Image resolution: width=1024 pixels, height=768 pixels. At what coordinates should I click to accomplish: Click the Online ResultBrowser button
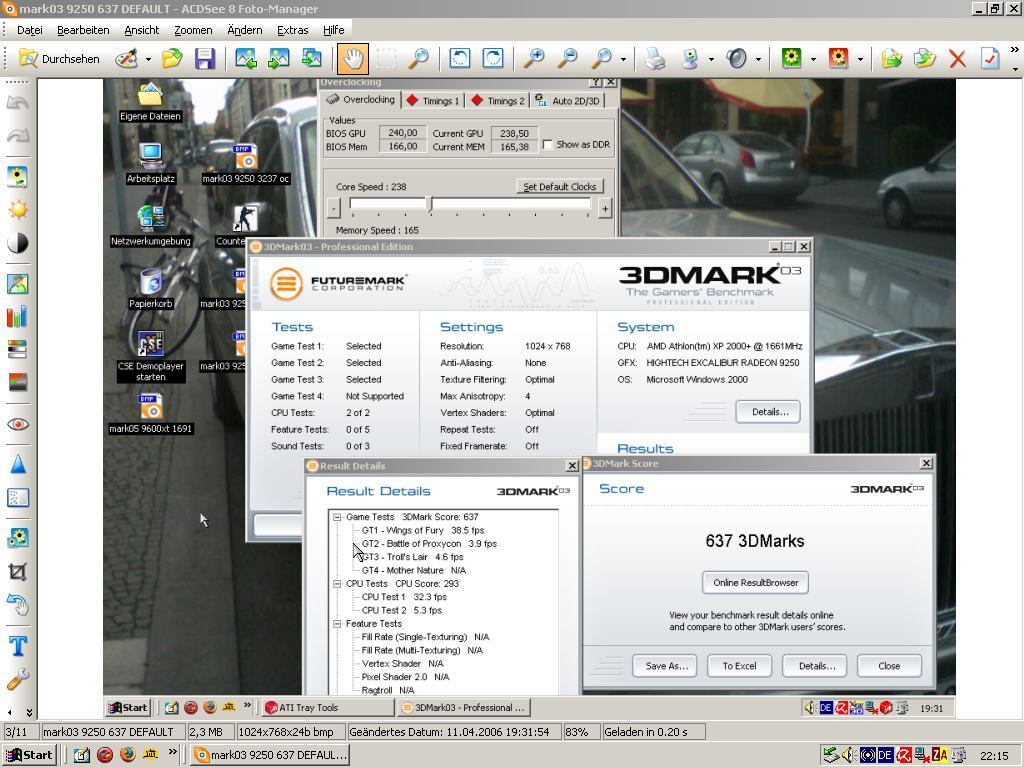tap(756, 583)
